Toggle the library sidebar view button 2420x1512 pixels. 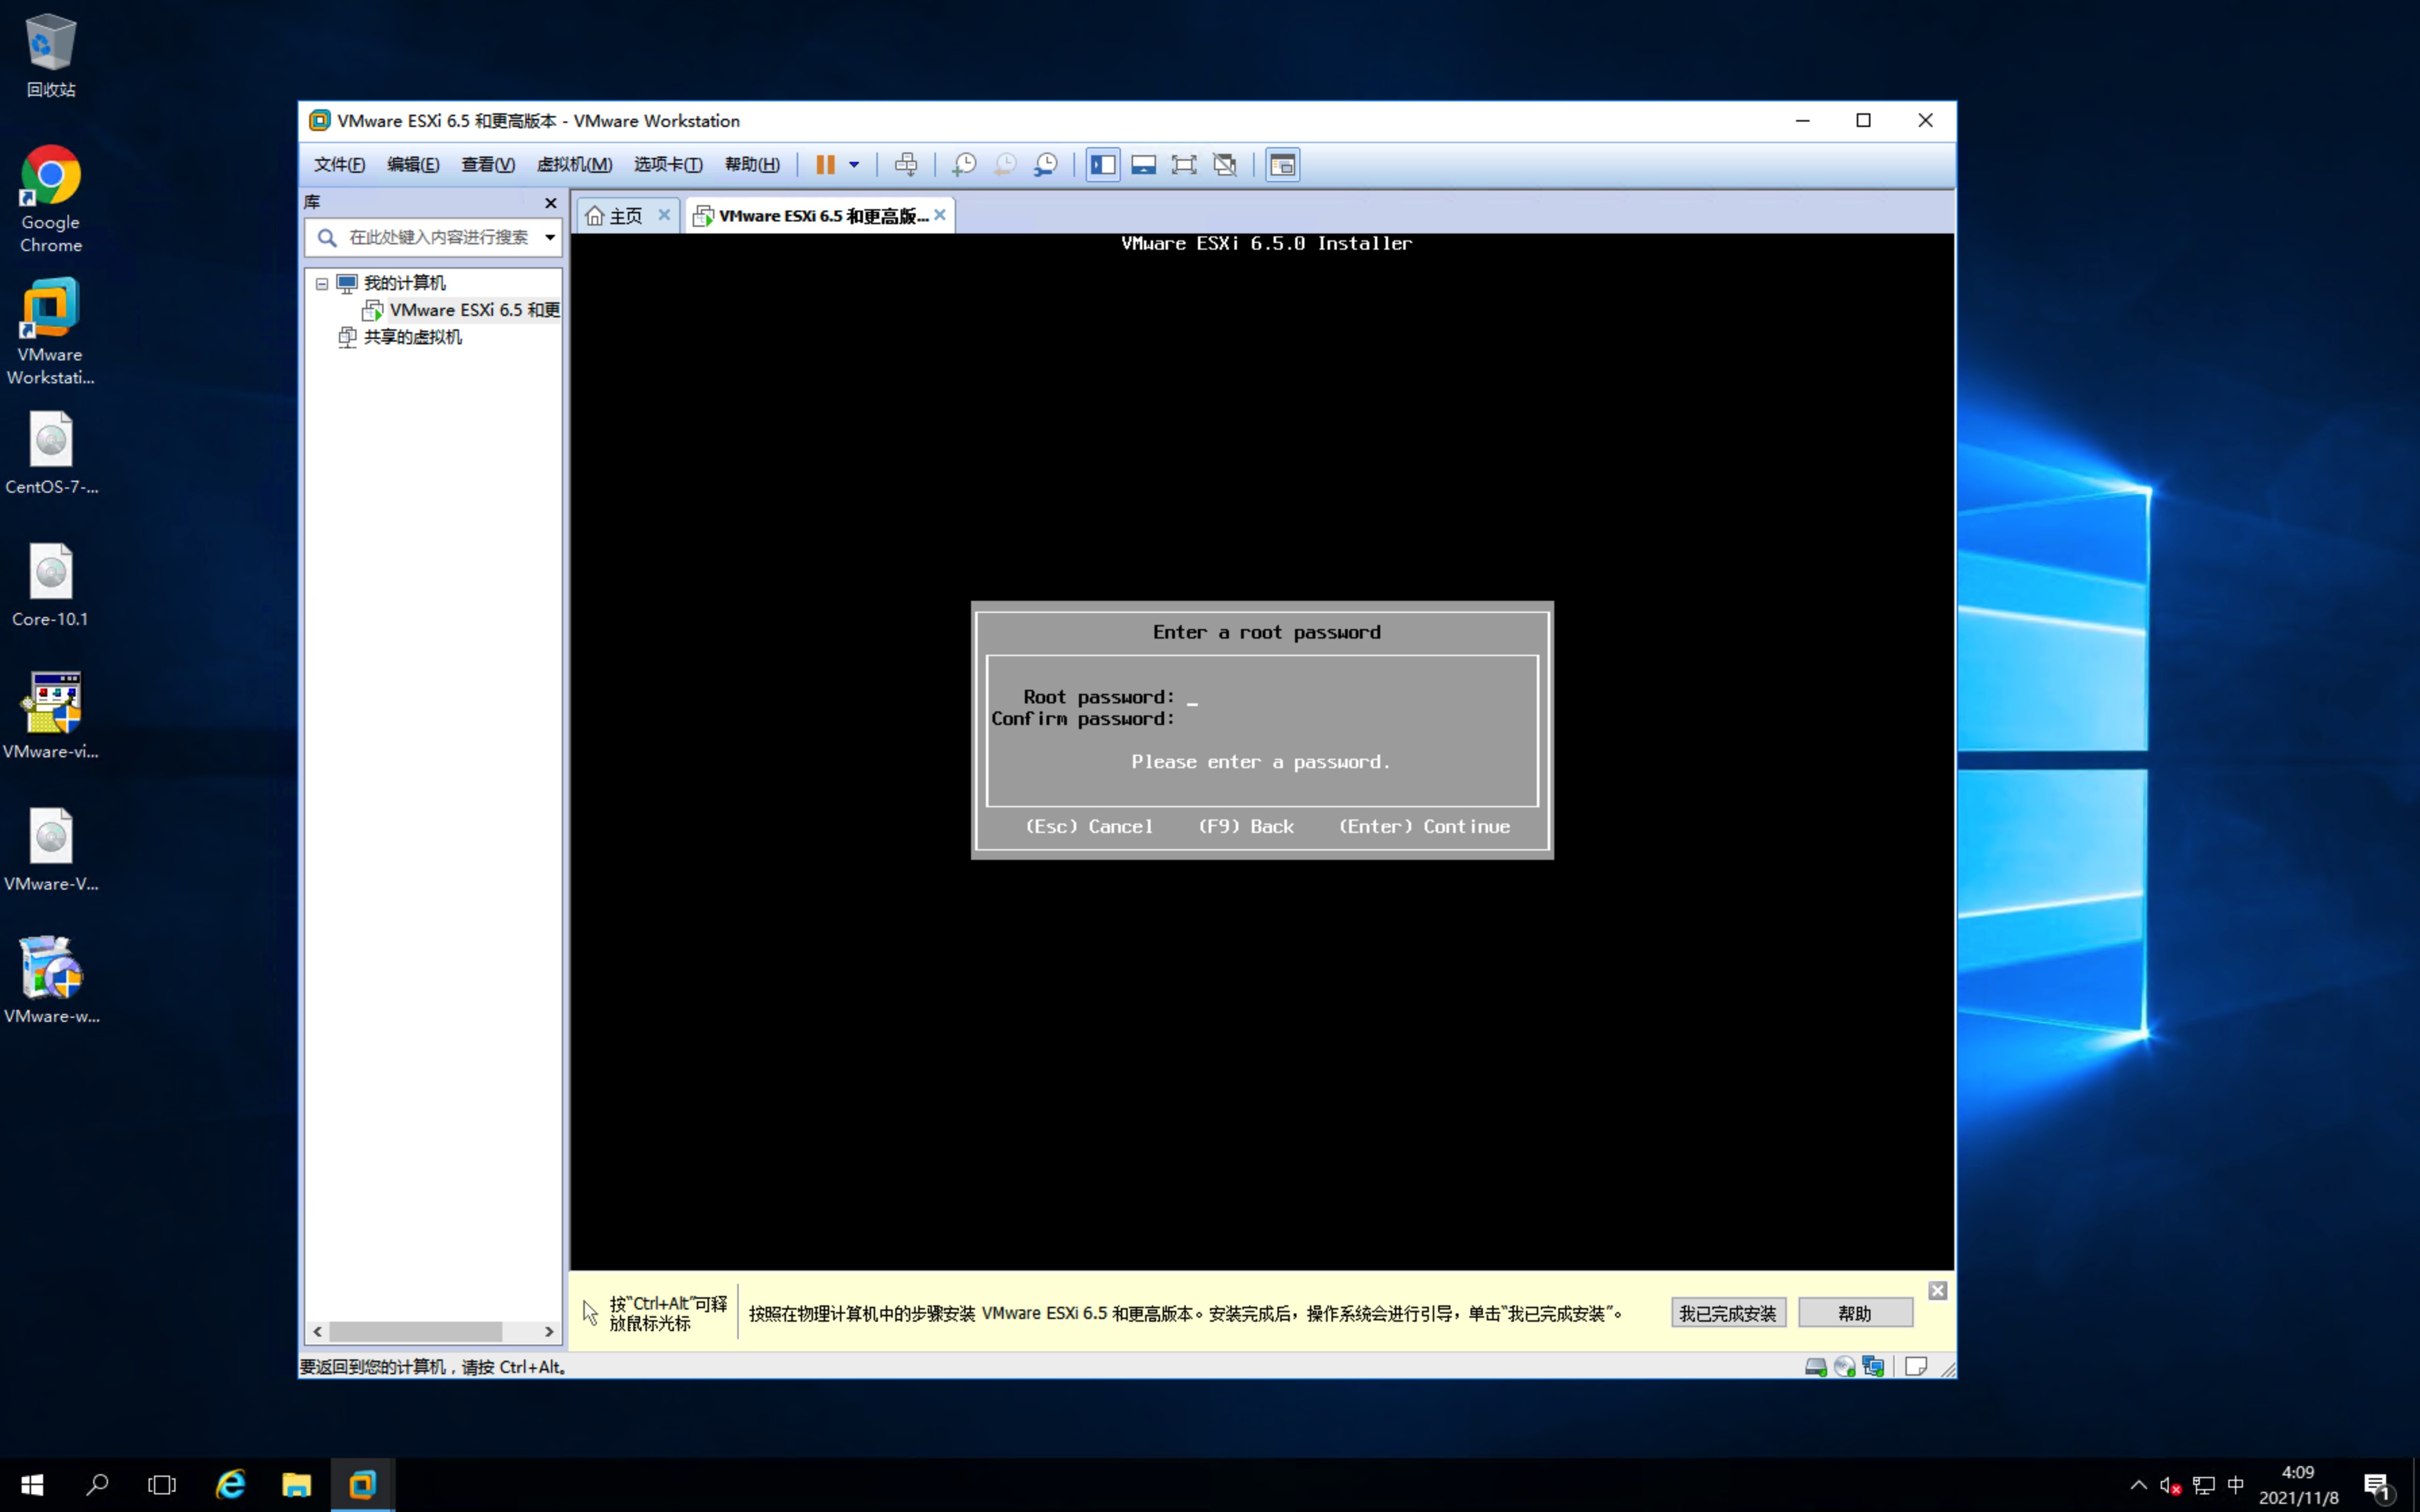point(1103,165)
